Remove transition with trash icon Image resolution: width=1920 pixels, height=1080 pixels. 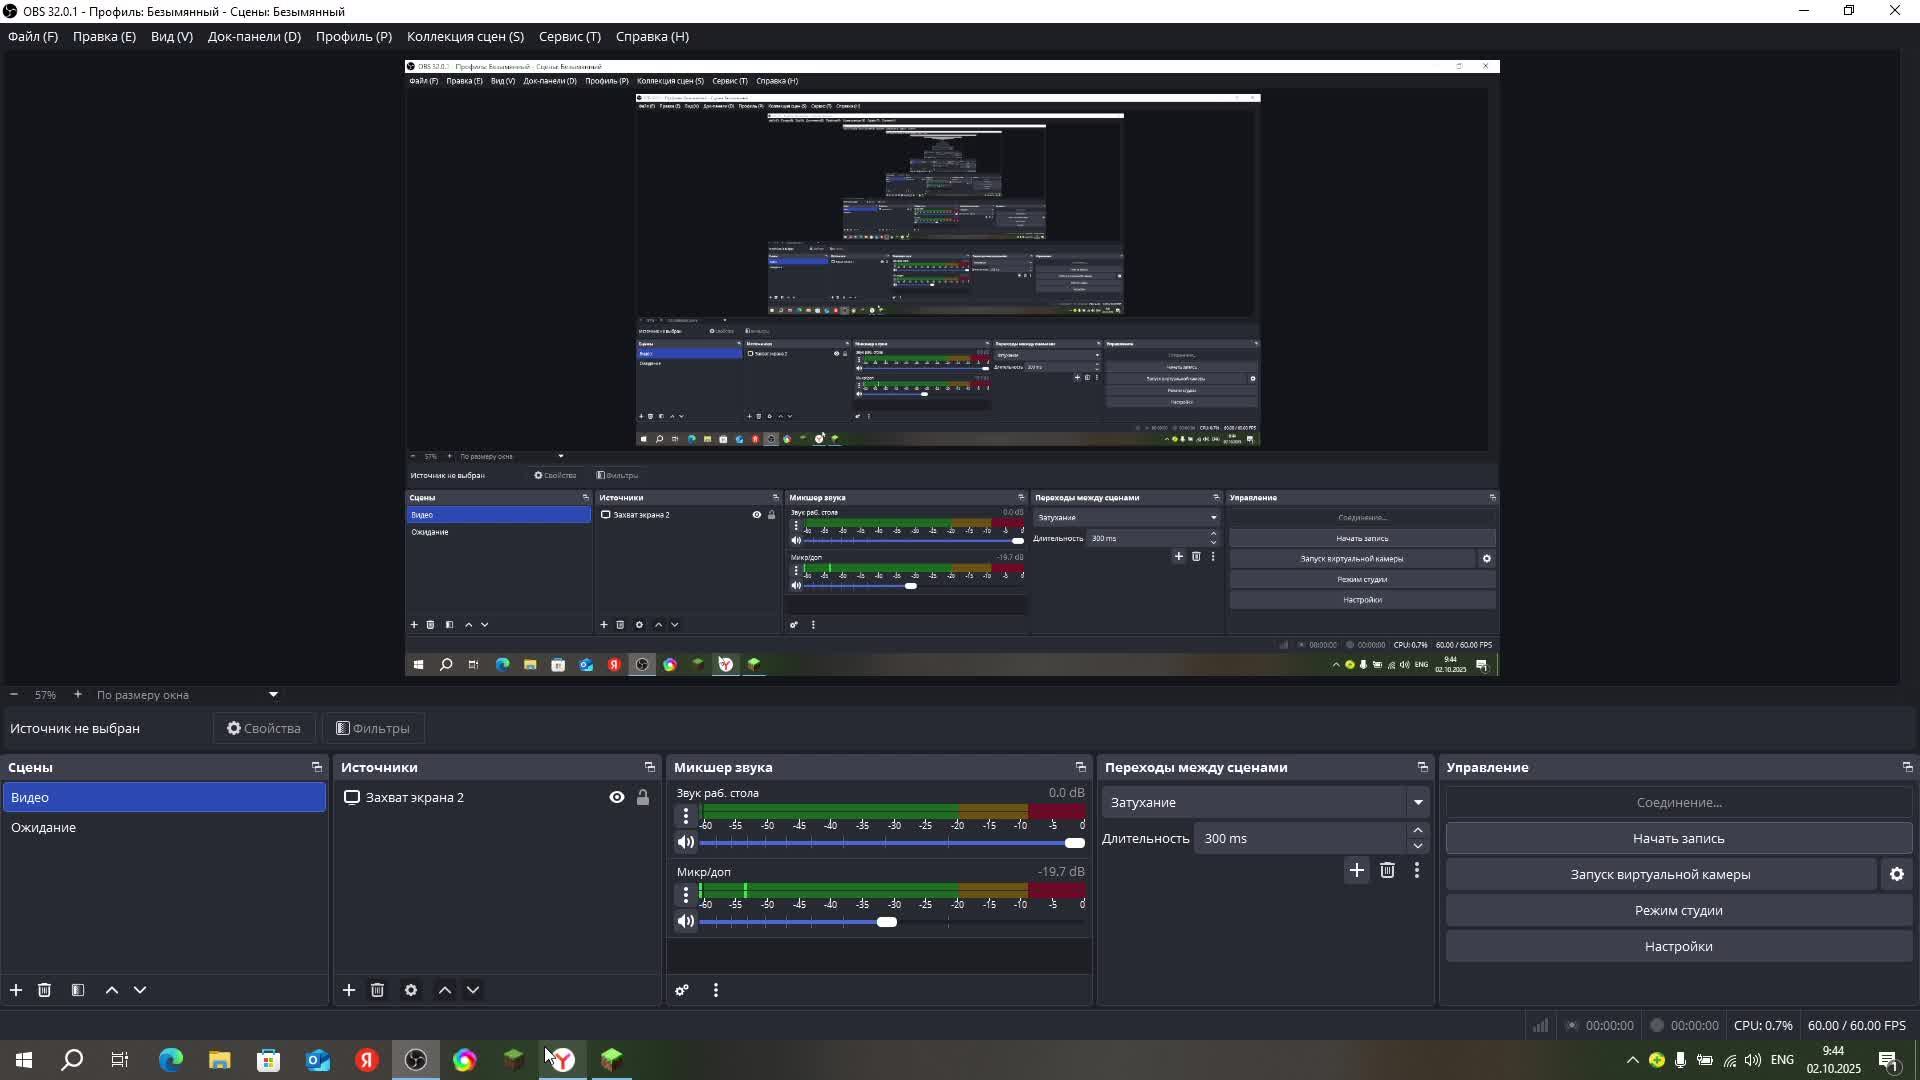point(1387,870)
